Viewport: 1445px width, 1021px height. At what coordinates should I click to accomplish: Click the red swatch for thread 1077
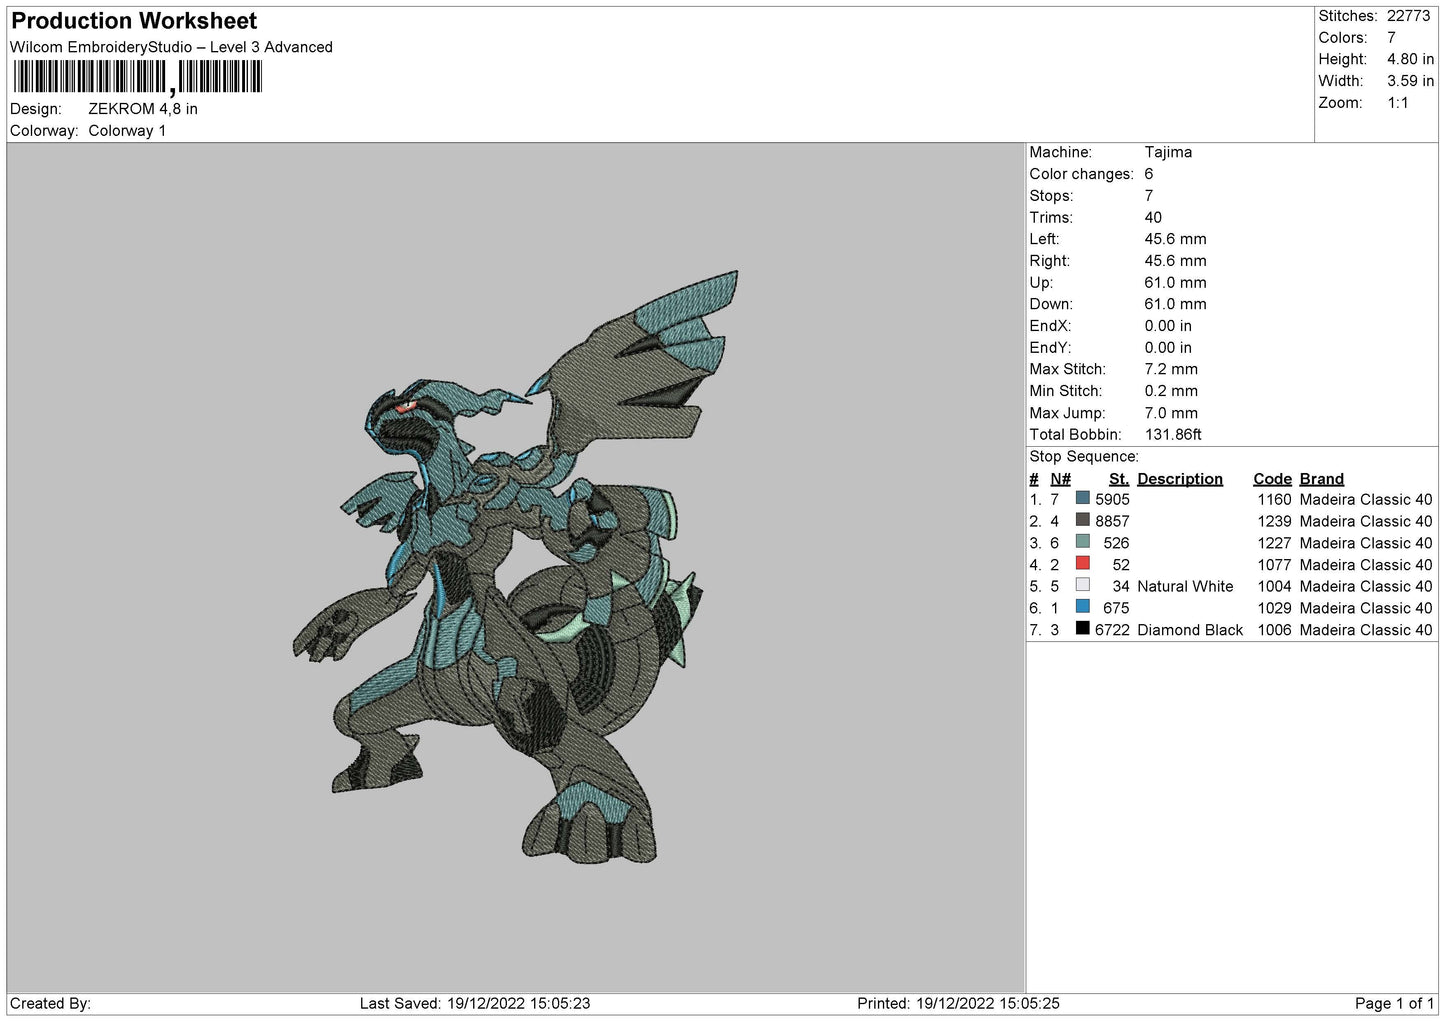tap(1082, 563)
